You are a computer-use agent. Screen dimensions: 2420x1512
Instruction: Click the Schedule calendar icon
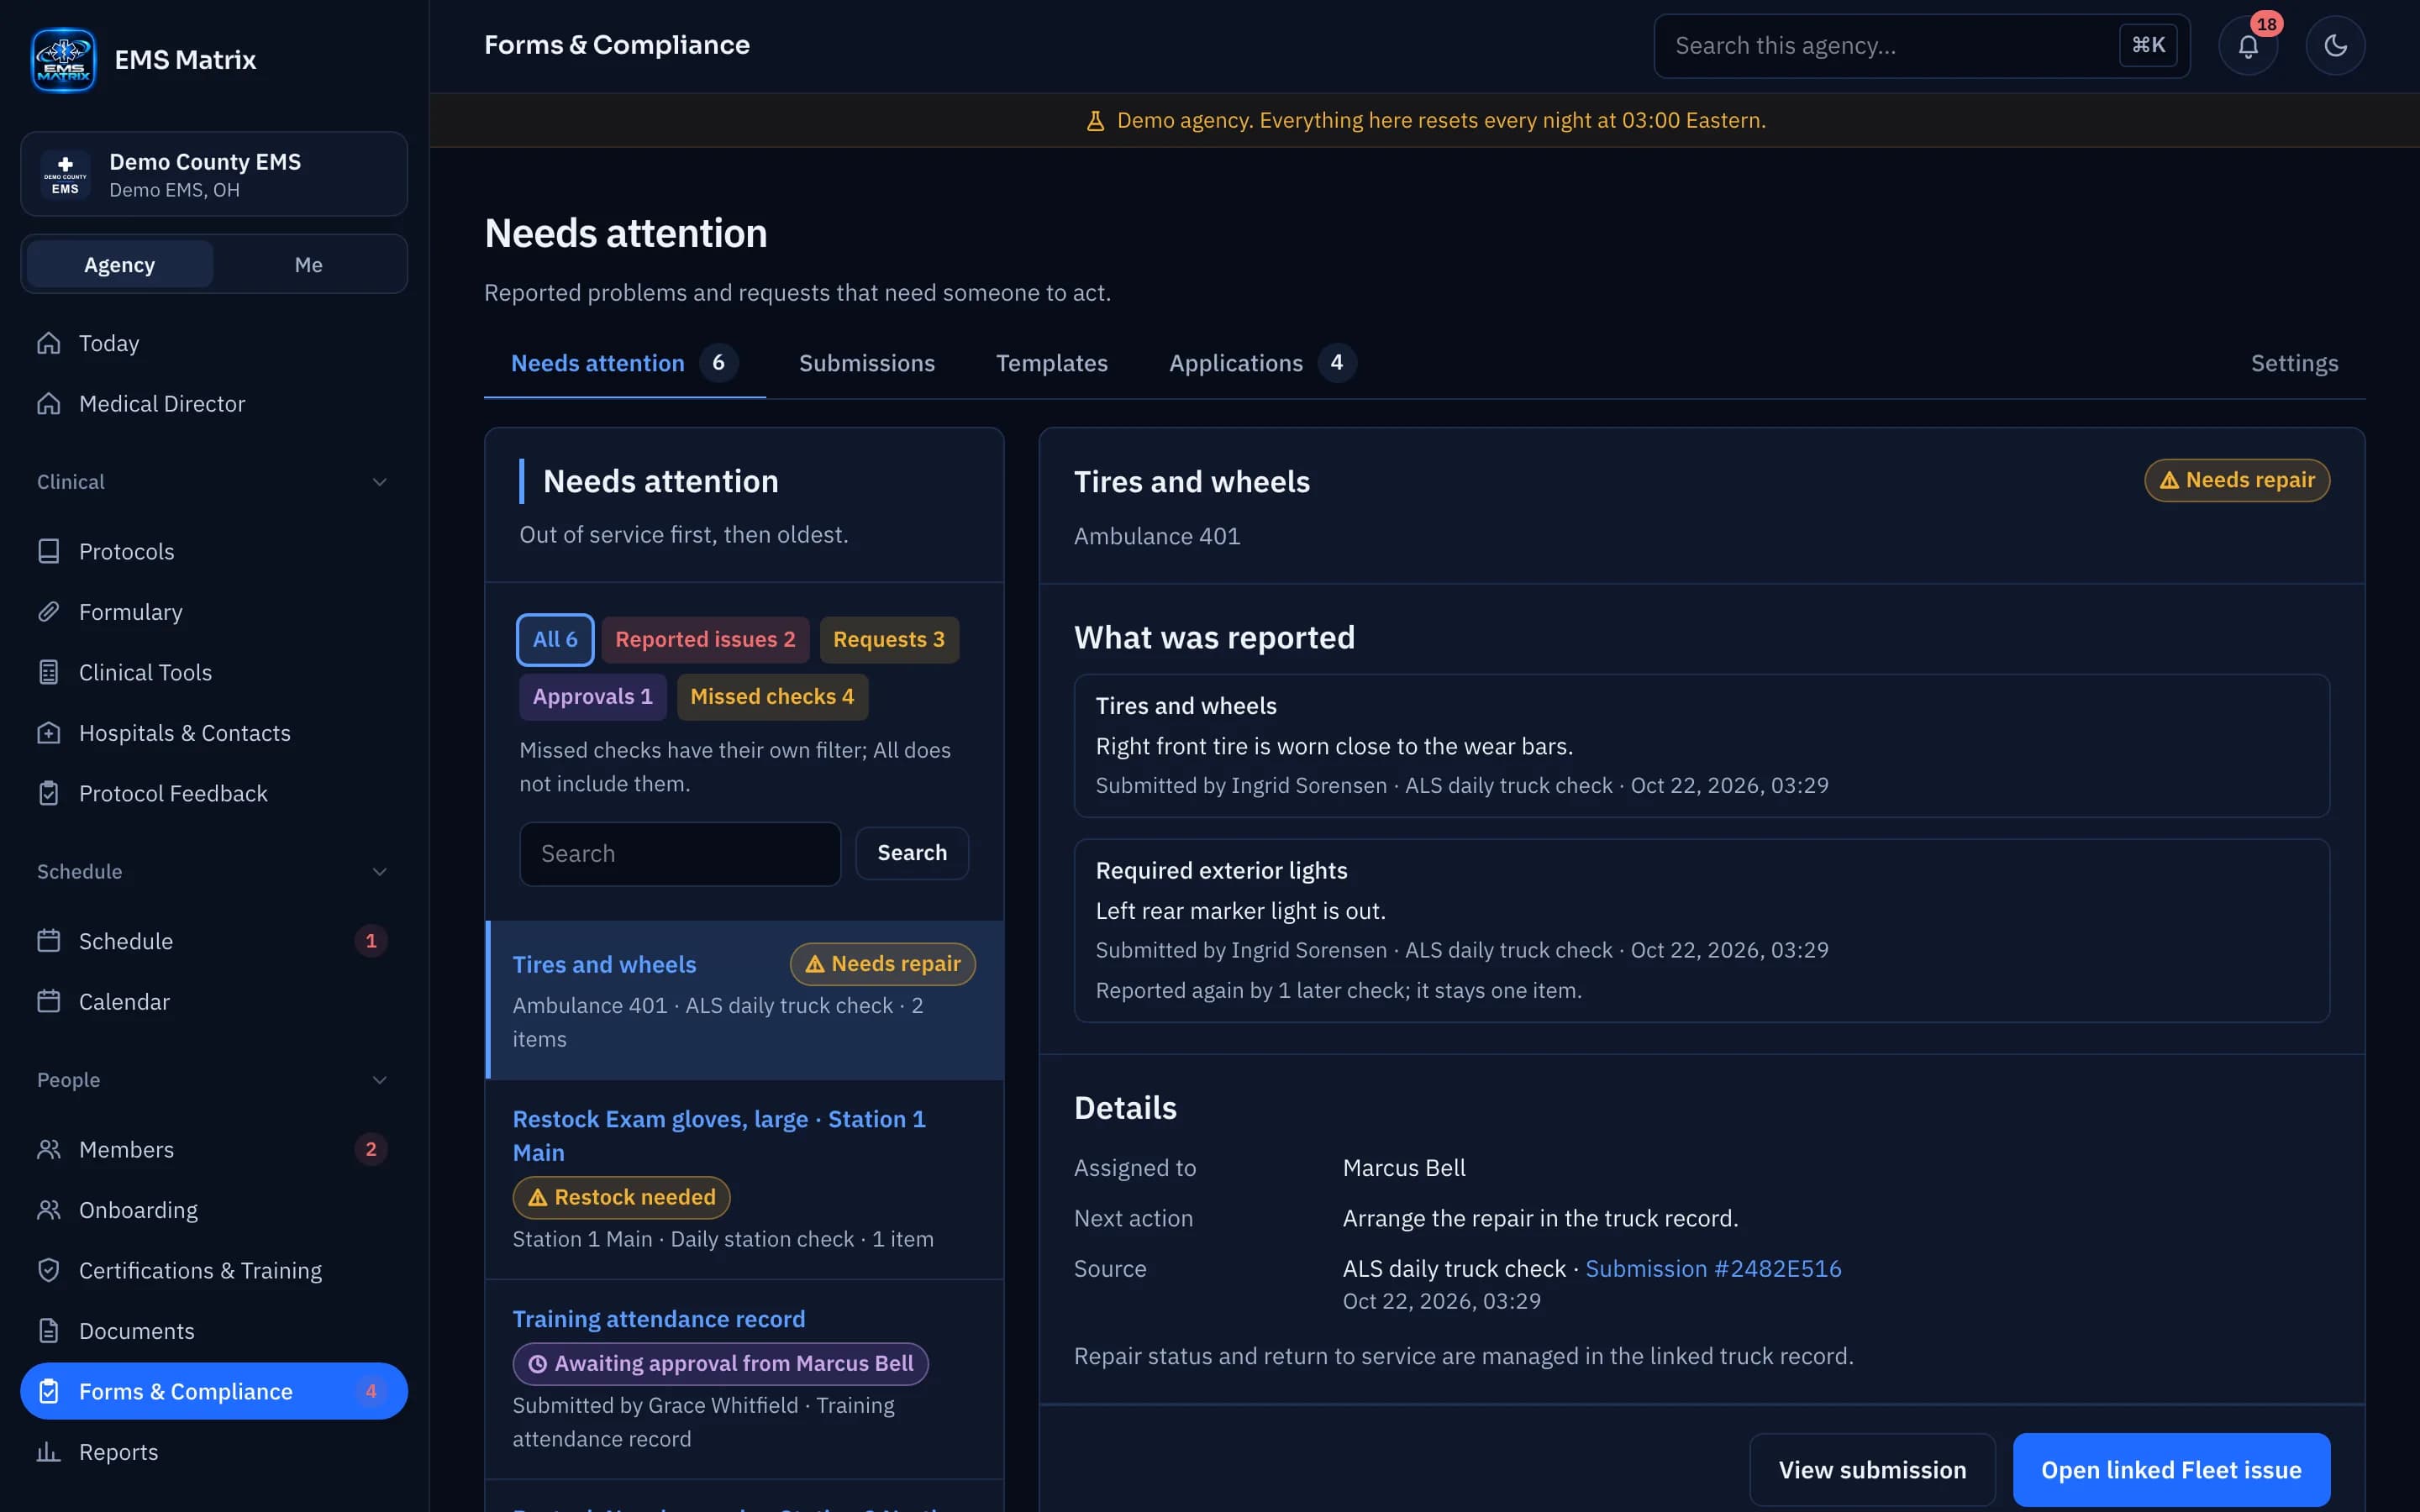tap(49, 941)
